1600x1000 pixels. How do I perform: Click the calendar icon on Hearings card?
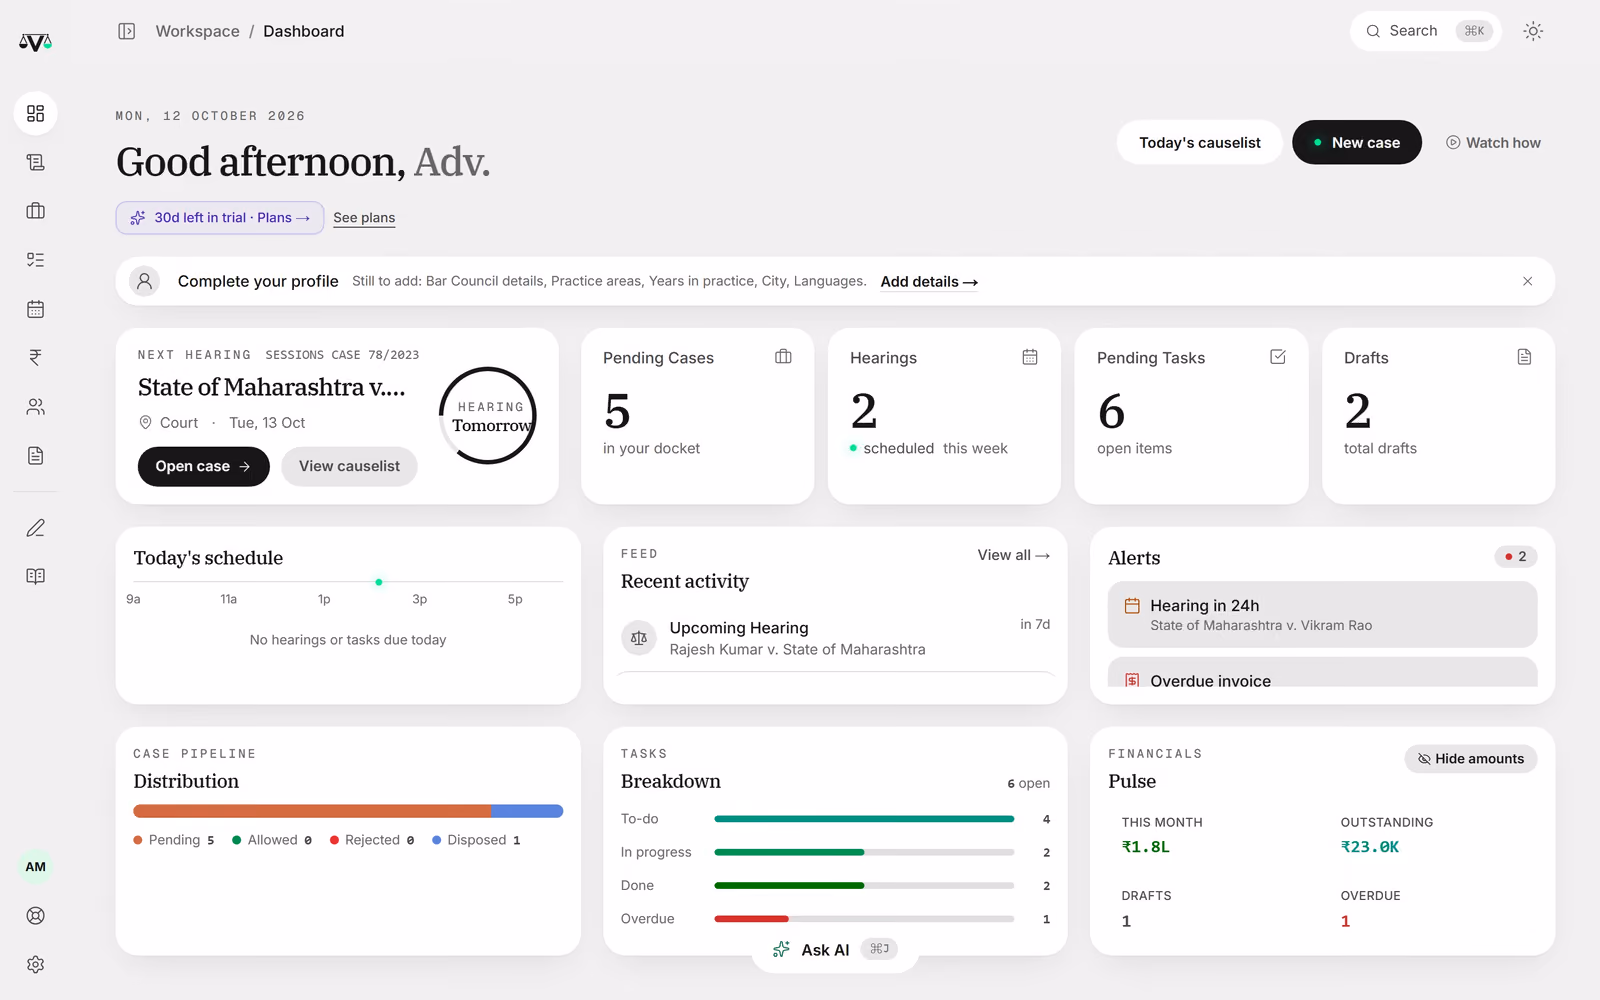click(x=1030, y=357)
